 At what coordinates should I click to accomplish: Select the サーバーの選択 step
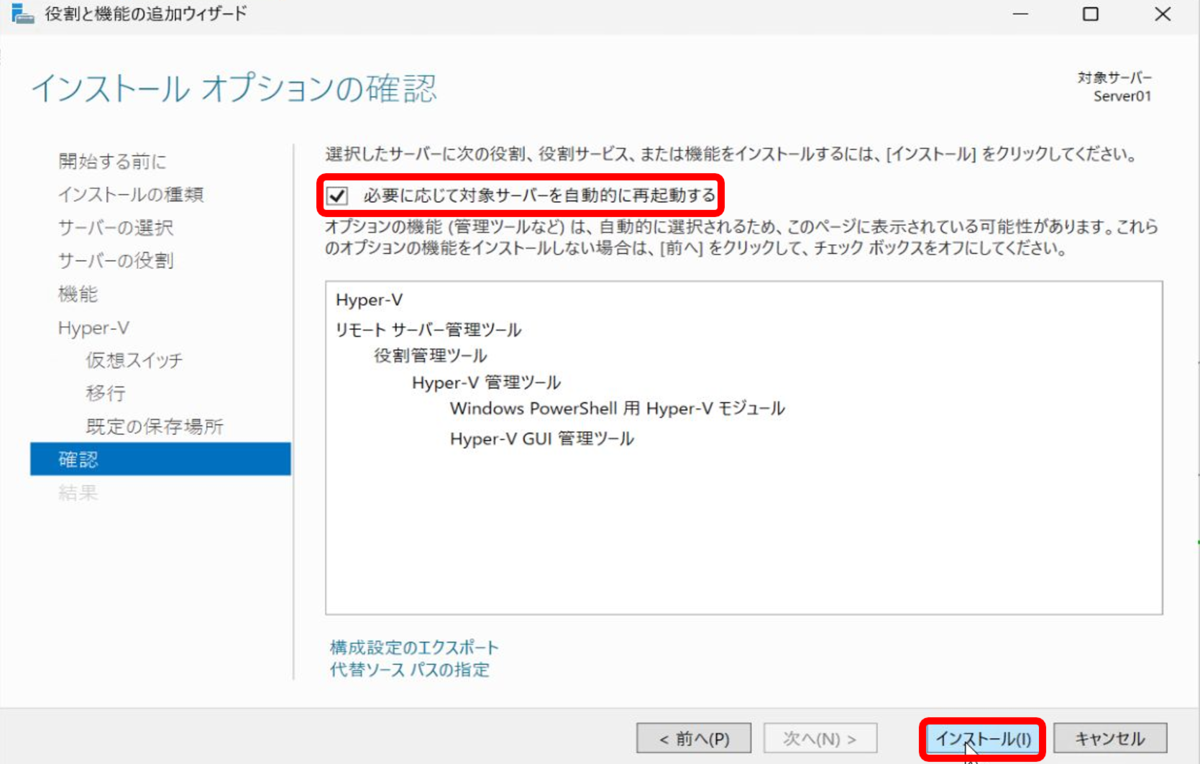[x=115, y=228]
